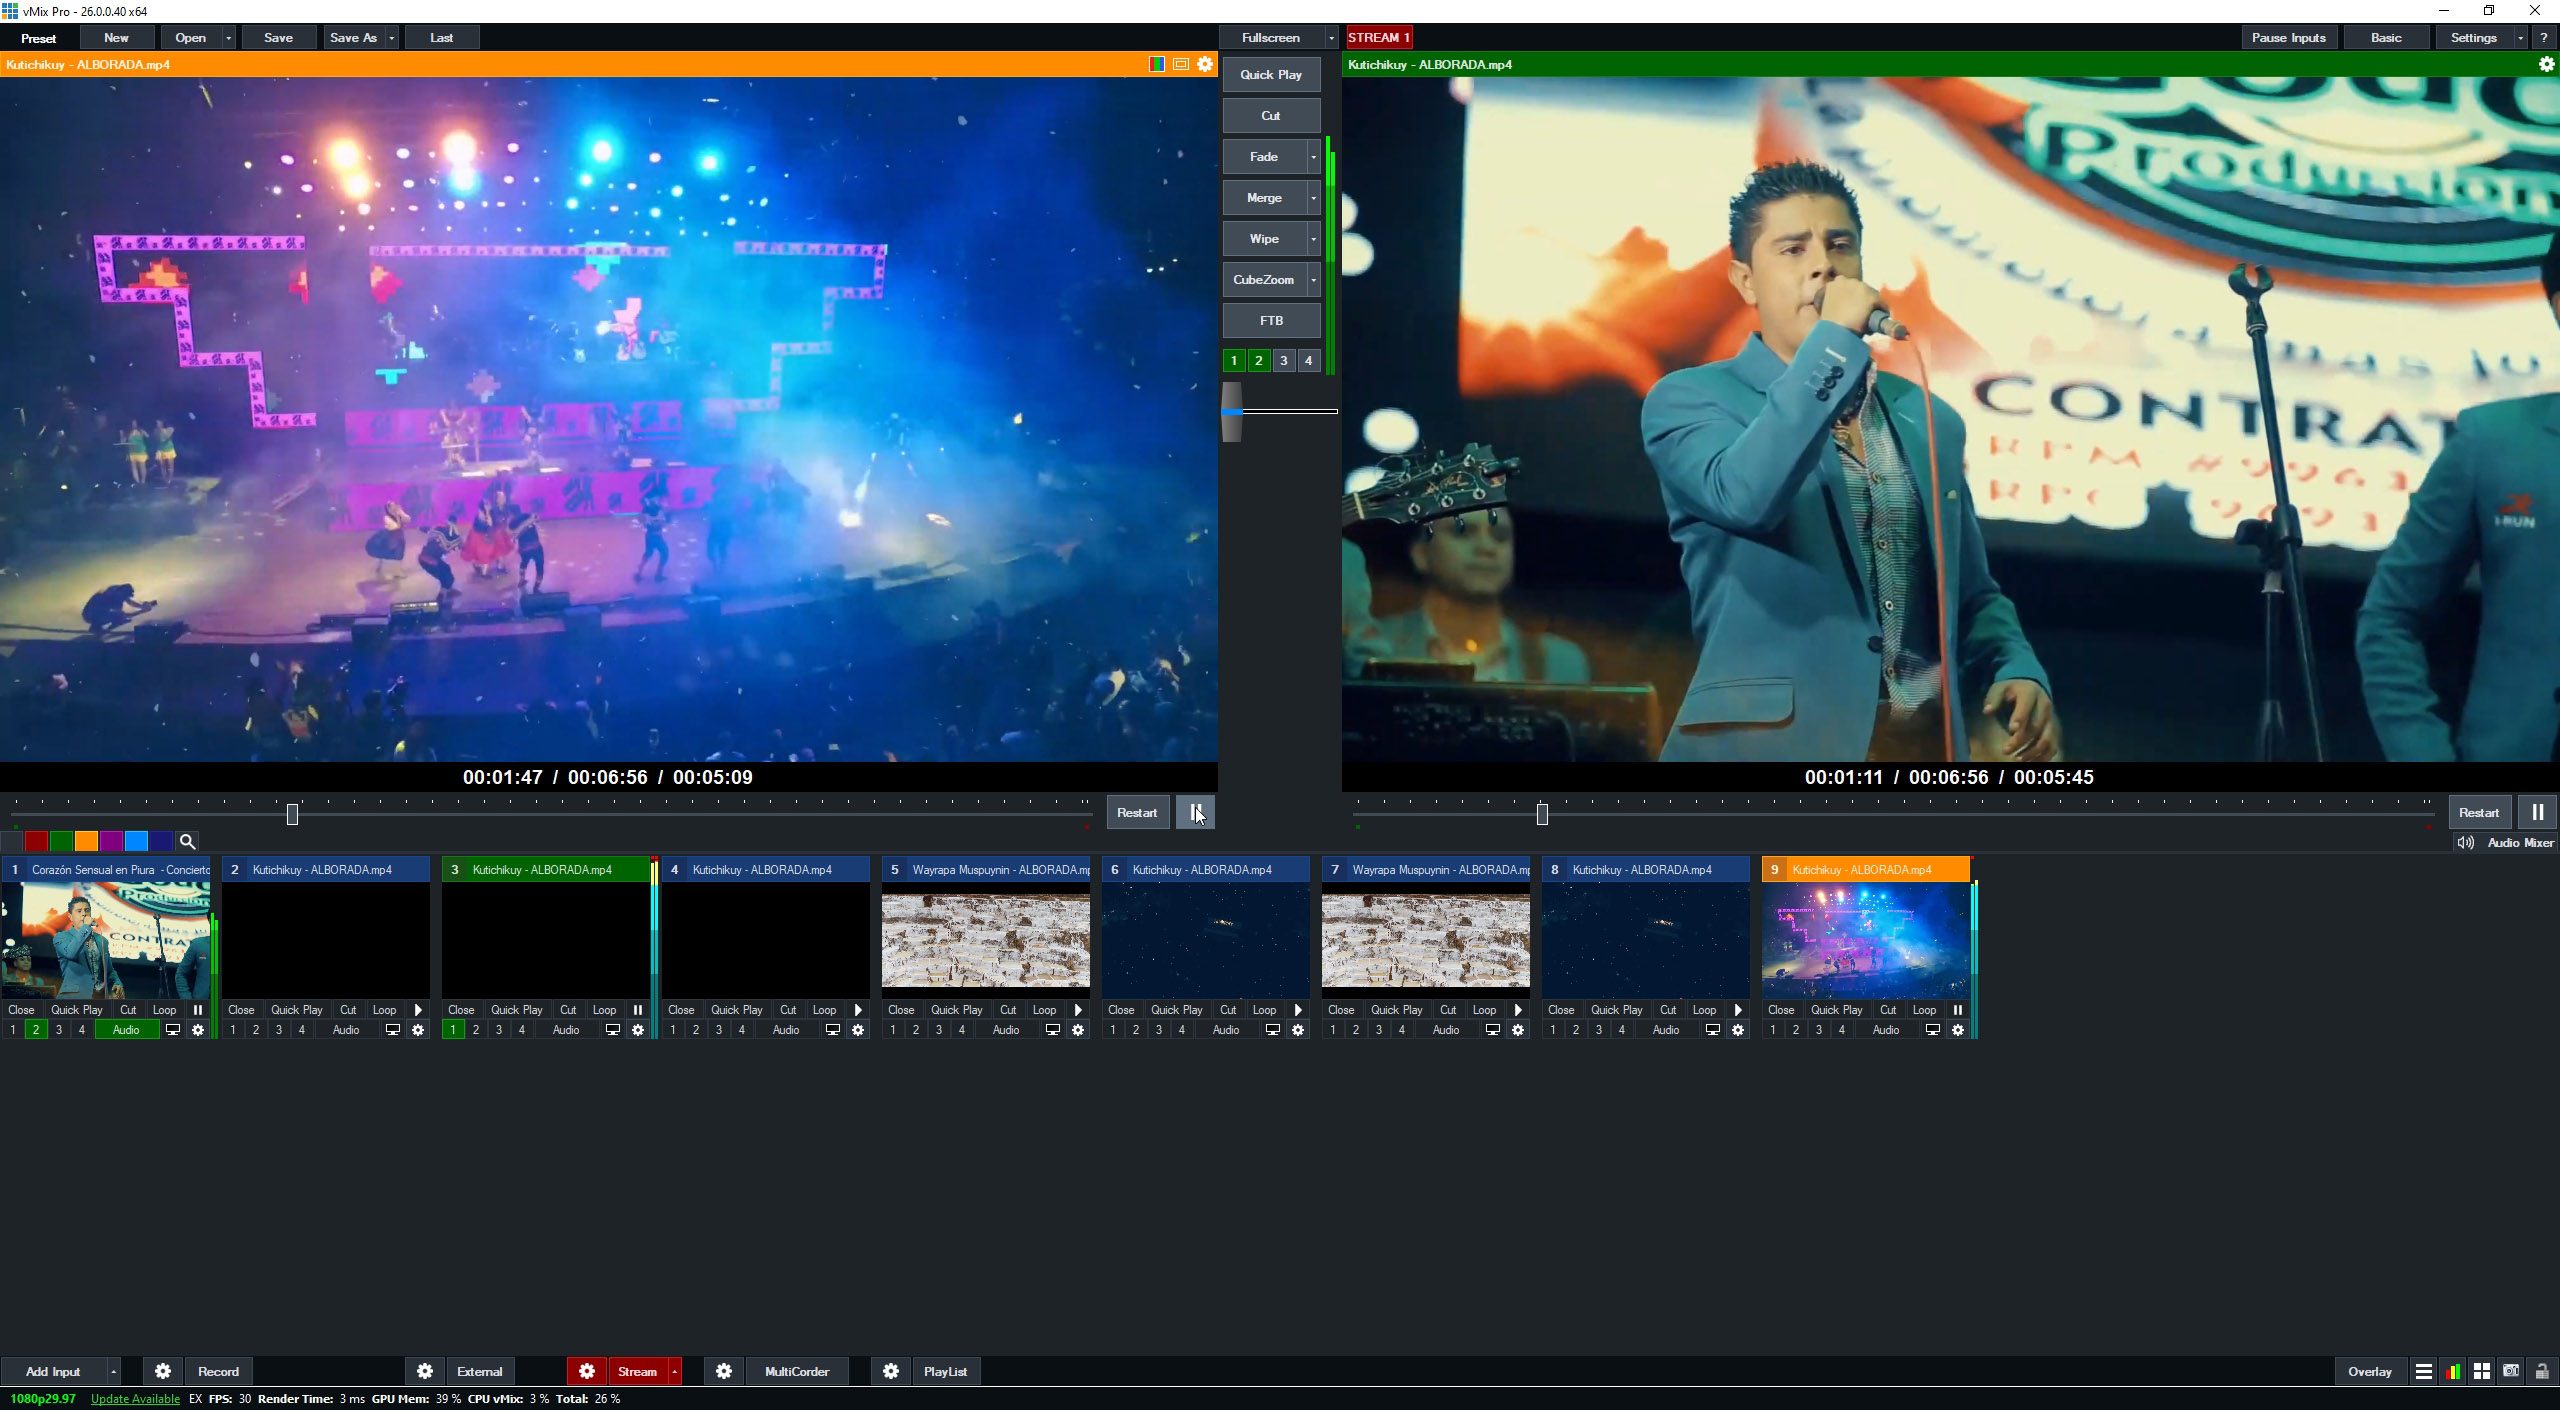Open settings gear on input 9 Kutichikuy

(x=1958, y=1029)
